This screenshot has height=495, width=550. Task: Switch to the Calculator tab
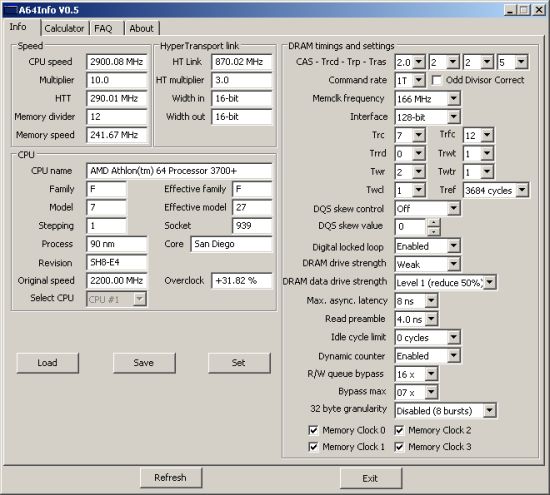coord(65,28)
